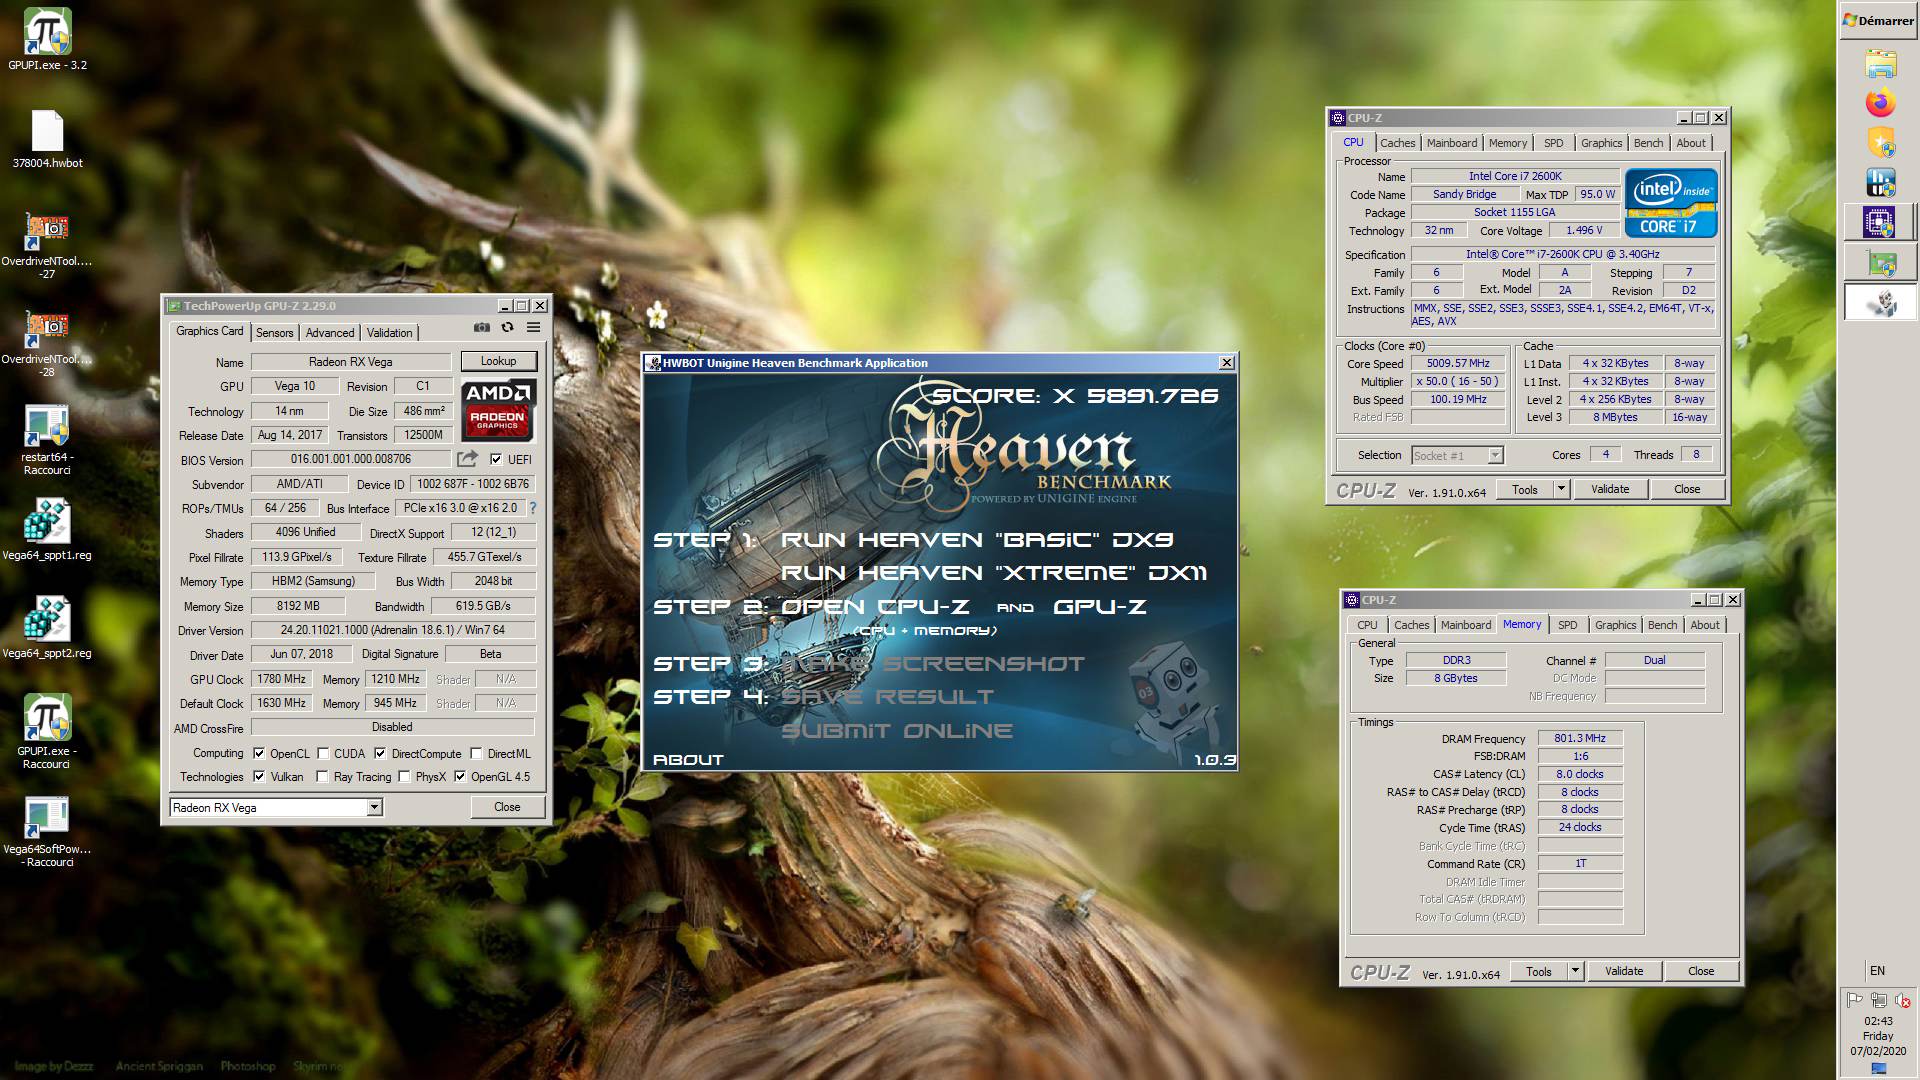Click Run Heaven "Basic" DX9

pos(977,540)
